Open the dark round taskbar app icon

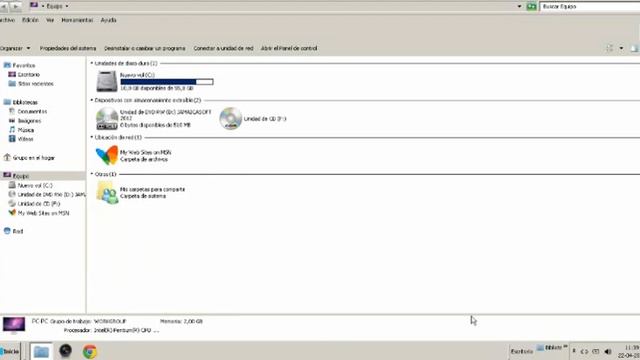coord(65,351)
